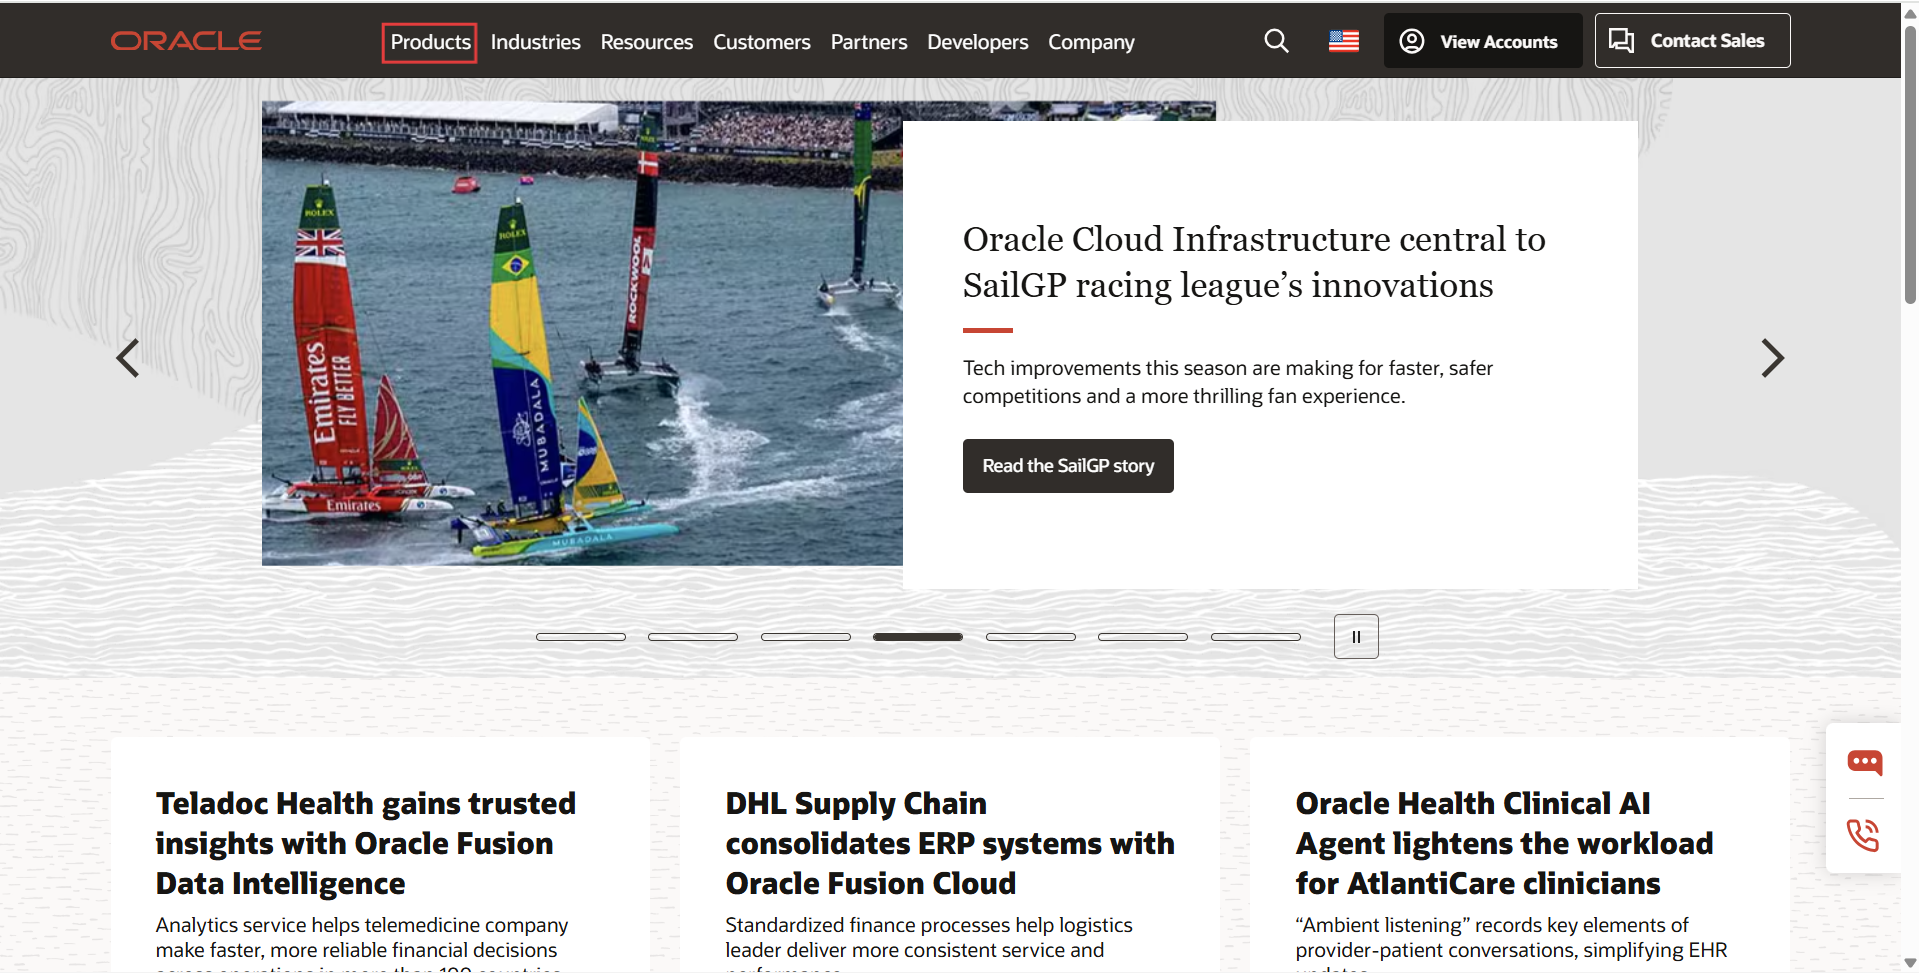Go to next carousel slide arrow
Image resolution: width=1919 pixels, height=973 pixels.
(x=1772, y=358)
